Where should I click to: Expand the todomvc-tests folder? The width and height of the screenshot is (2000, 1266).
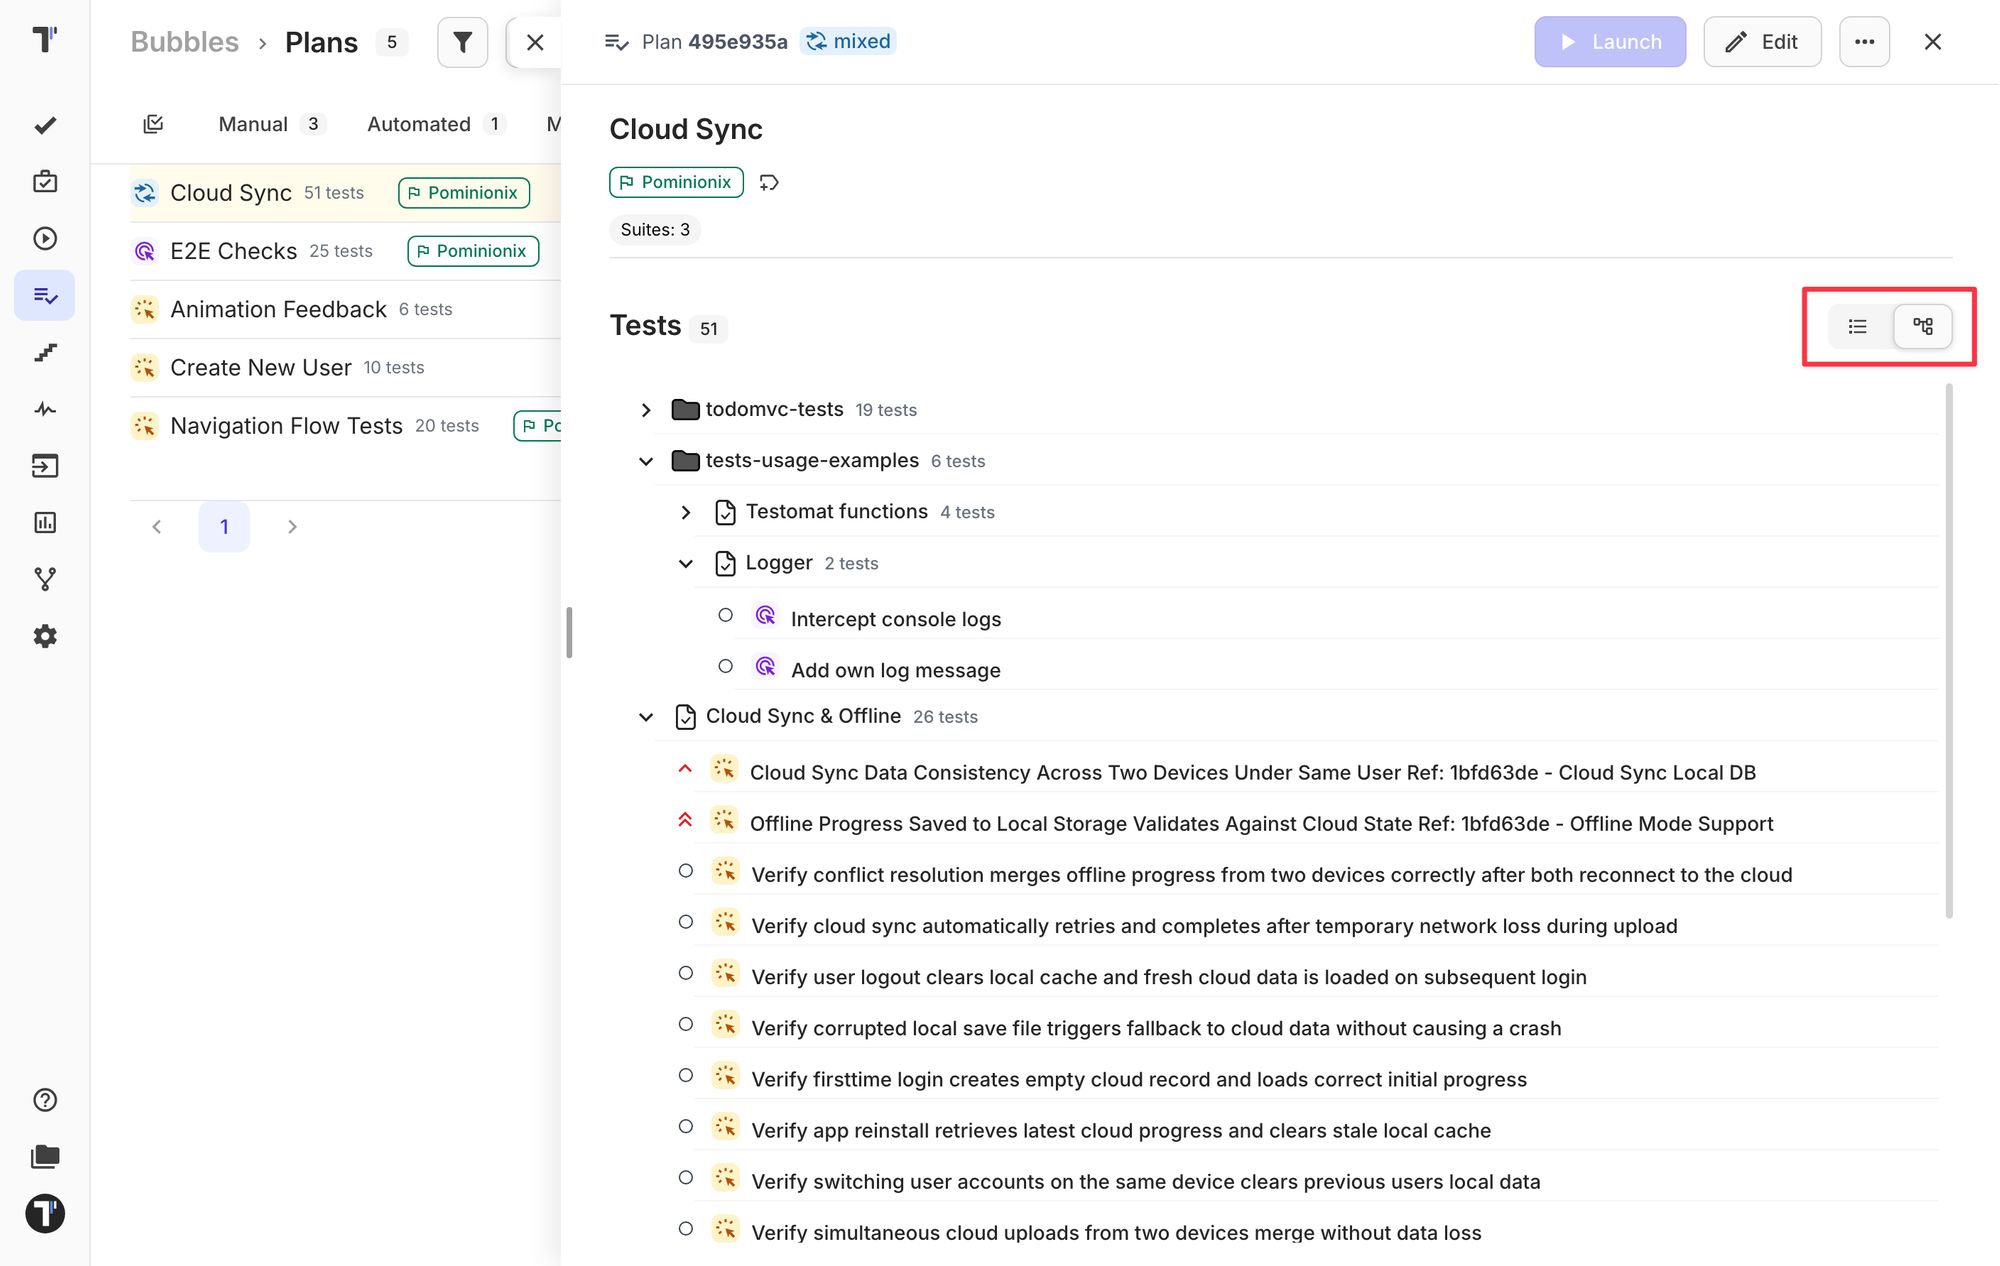click(646, 410)
